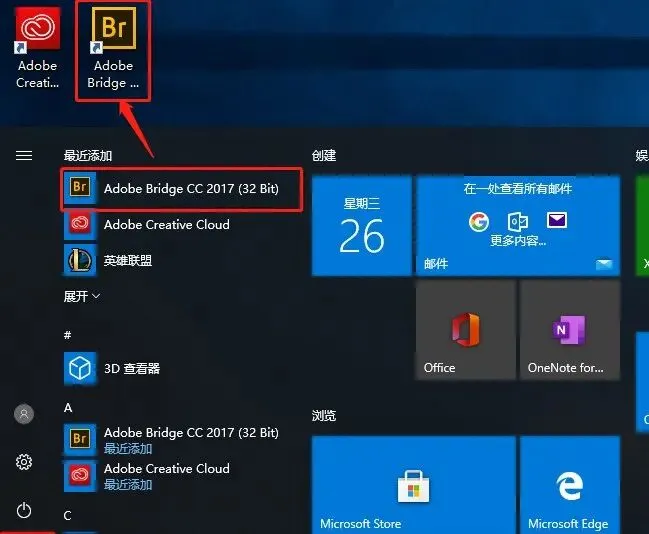Open Settings gear icon
This screenshot has height=534, width=649.
pos(24,462)
